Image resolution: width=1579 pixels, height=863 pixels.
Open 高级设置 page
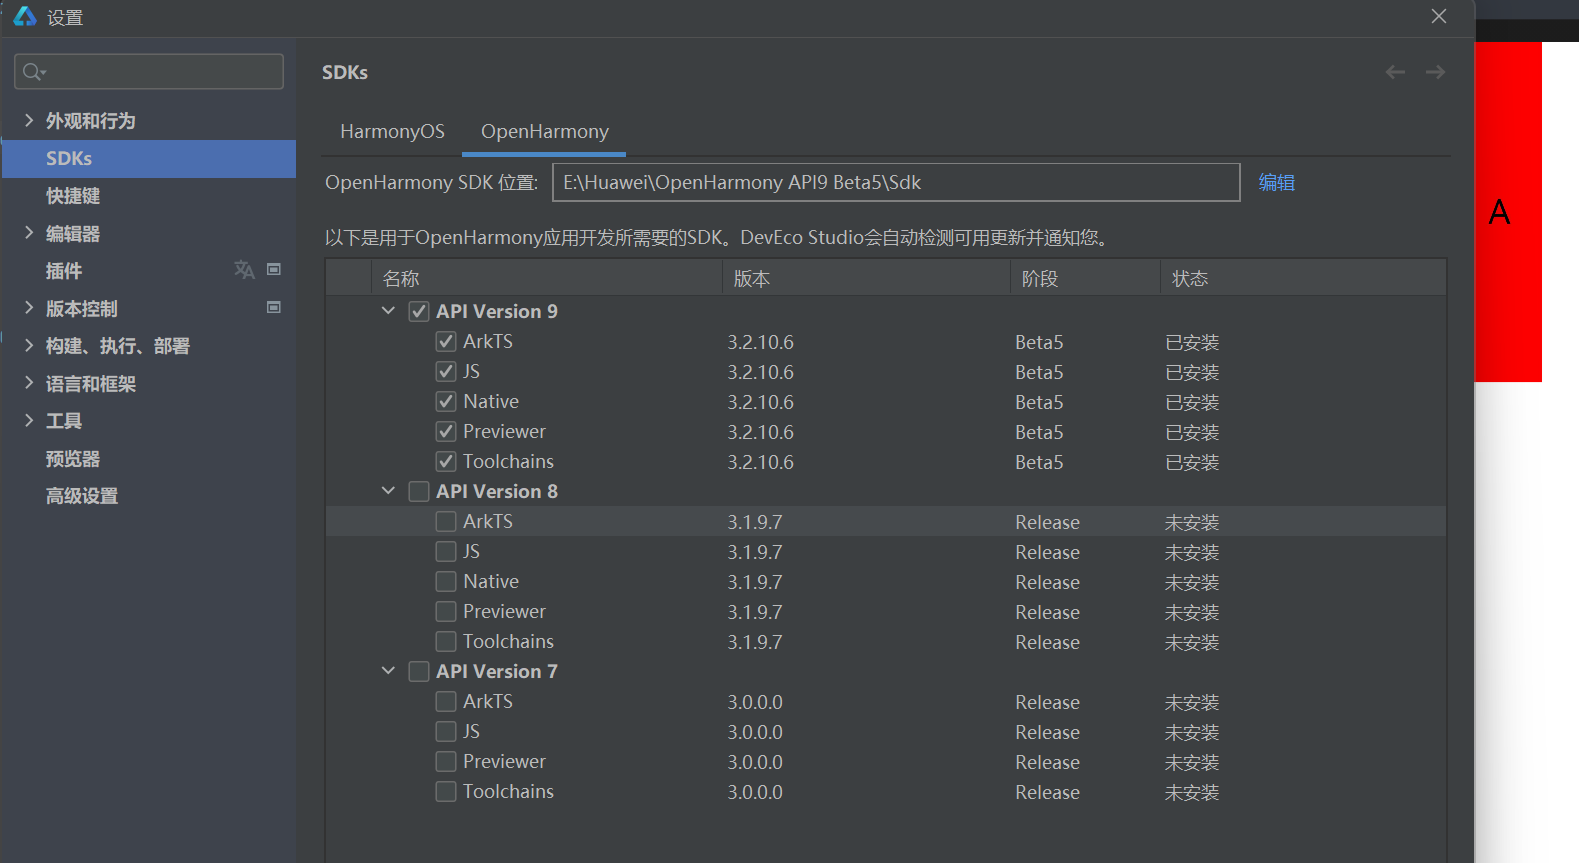coord(82,496)
